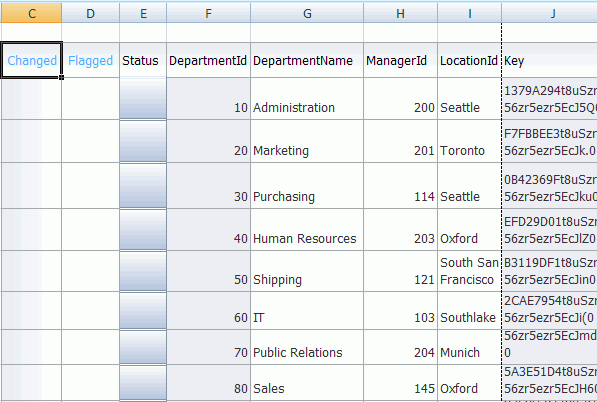Select the Toronto location cell
This screenshot has height=402, width=597.
point(469,141)
